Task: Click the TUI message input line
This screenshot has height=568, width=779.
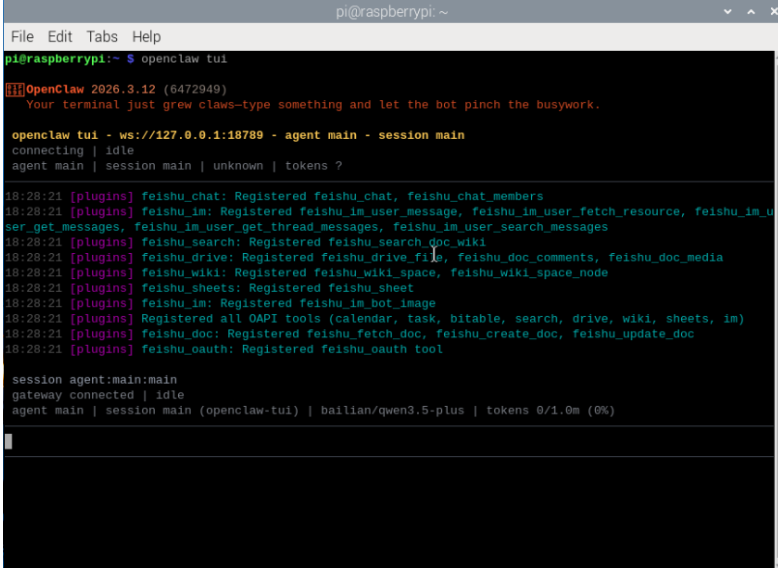Action: tap(389, 441)
